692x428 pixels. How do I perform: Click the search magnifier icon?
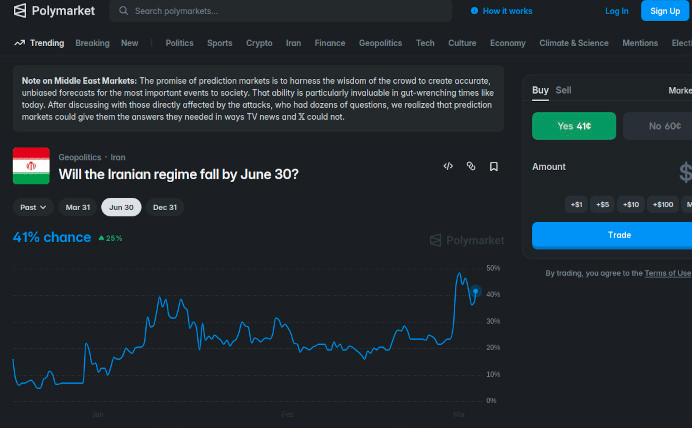tap(123, 11)
